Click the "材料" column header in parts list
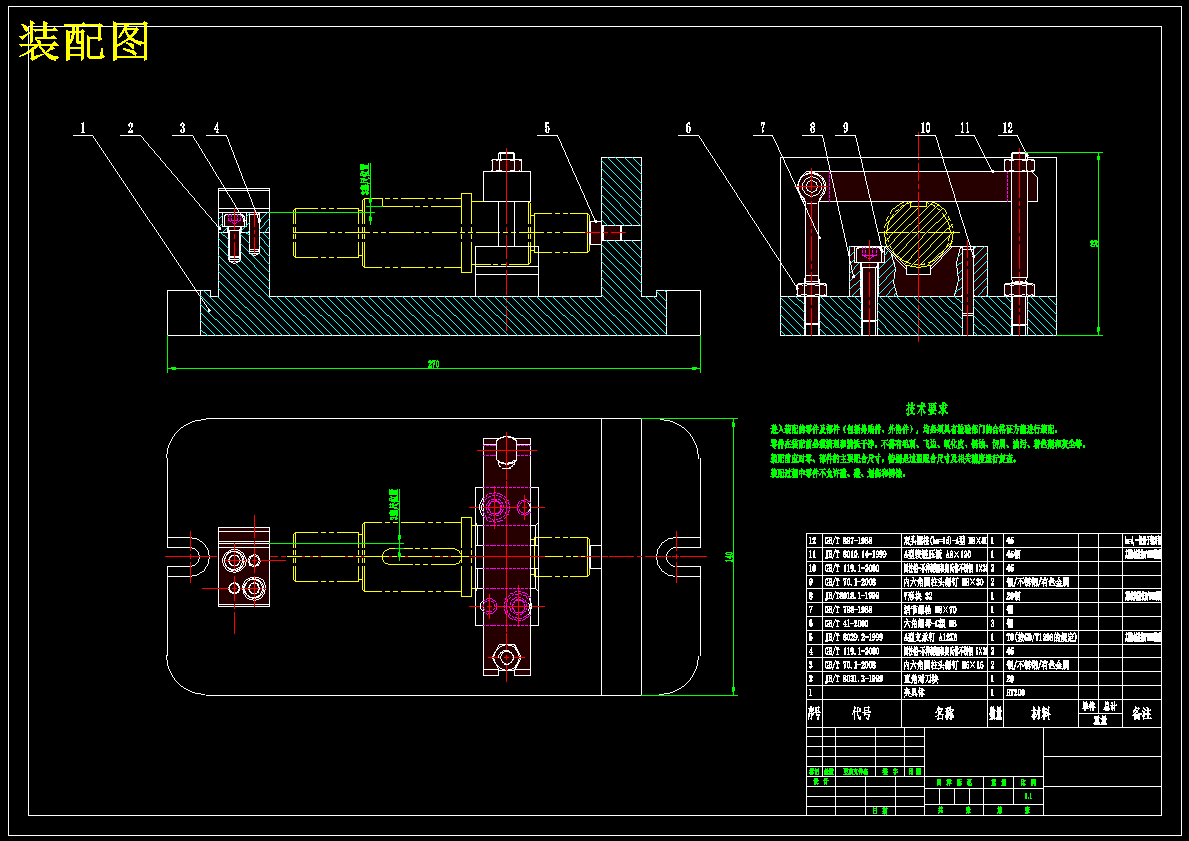Image resolution: width=1189 pixels, height=841 pixels. coord(1040,714)
